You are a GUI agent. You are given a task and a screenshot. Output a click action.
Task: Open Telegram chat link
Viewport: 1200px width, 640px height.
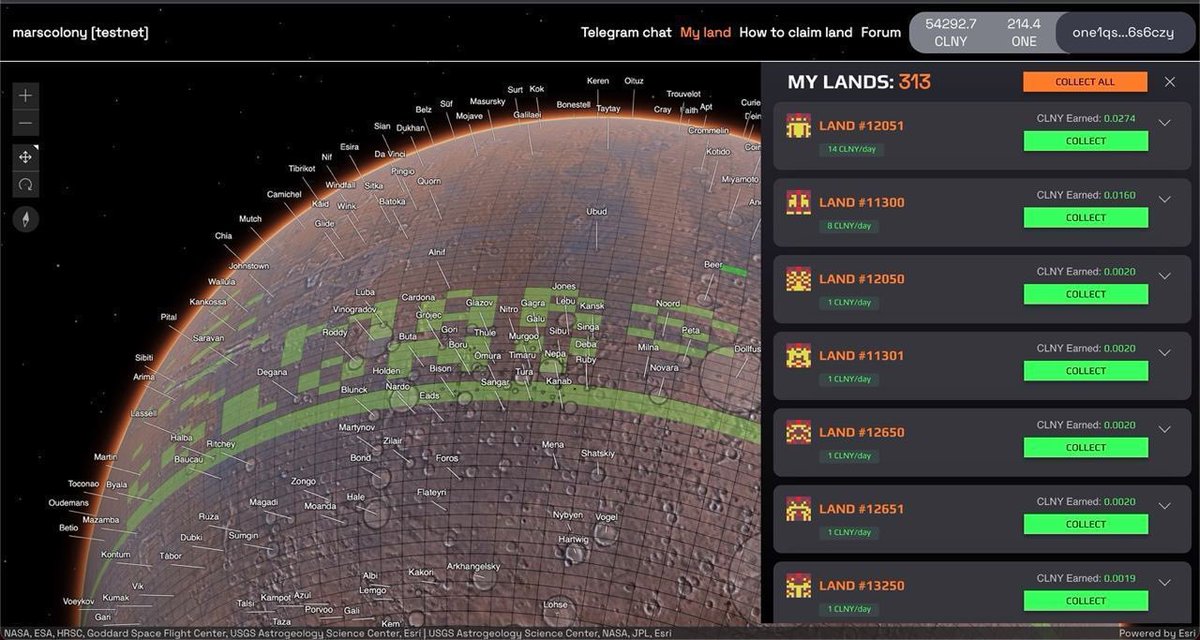[626, 33]
